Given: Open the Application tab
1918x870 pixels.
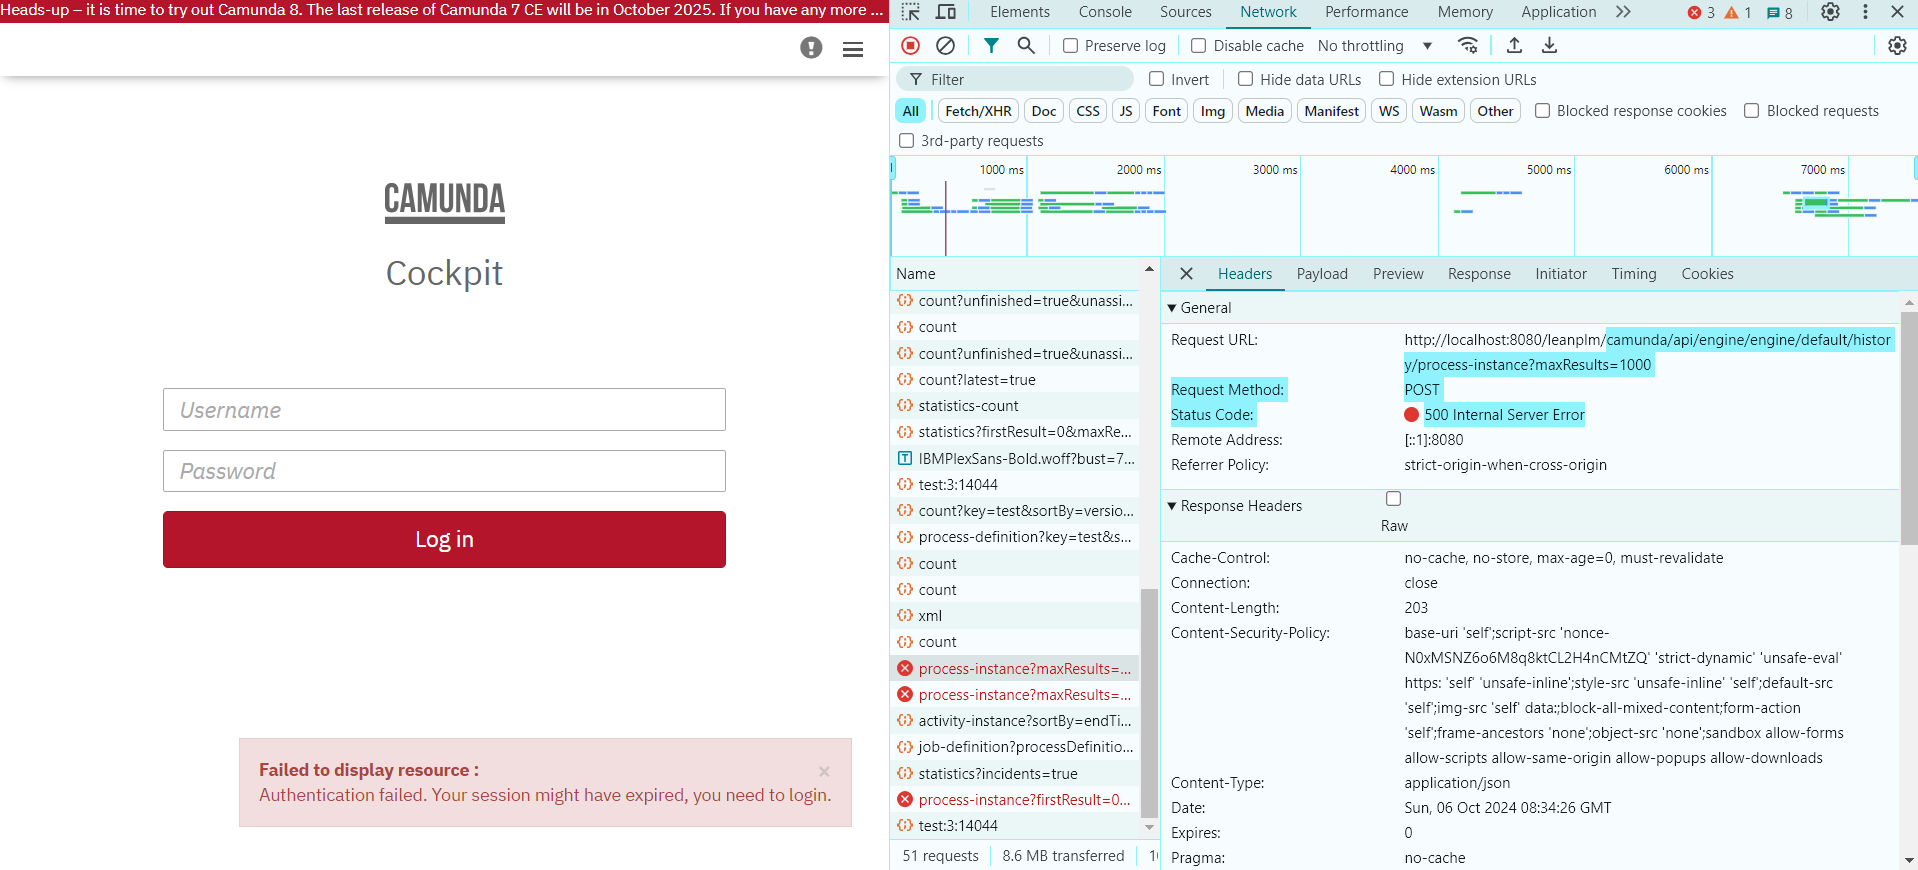Looking at the screenshot, I should (1558, 12).
